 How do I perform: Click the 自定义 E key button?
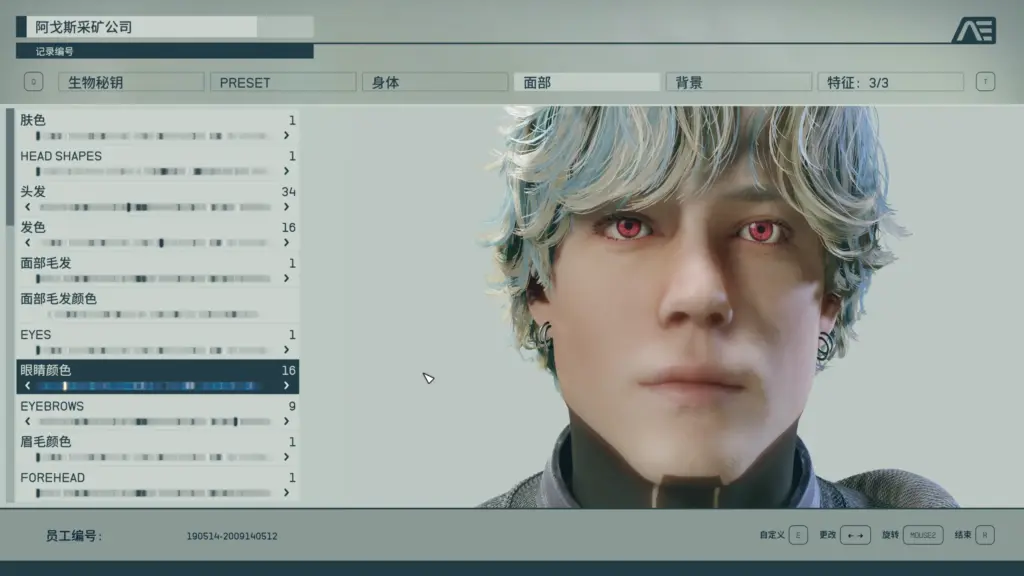(798, 535)
